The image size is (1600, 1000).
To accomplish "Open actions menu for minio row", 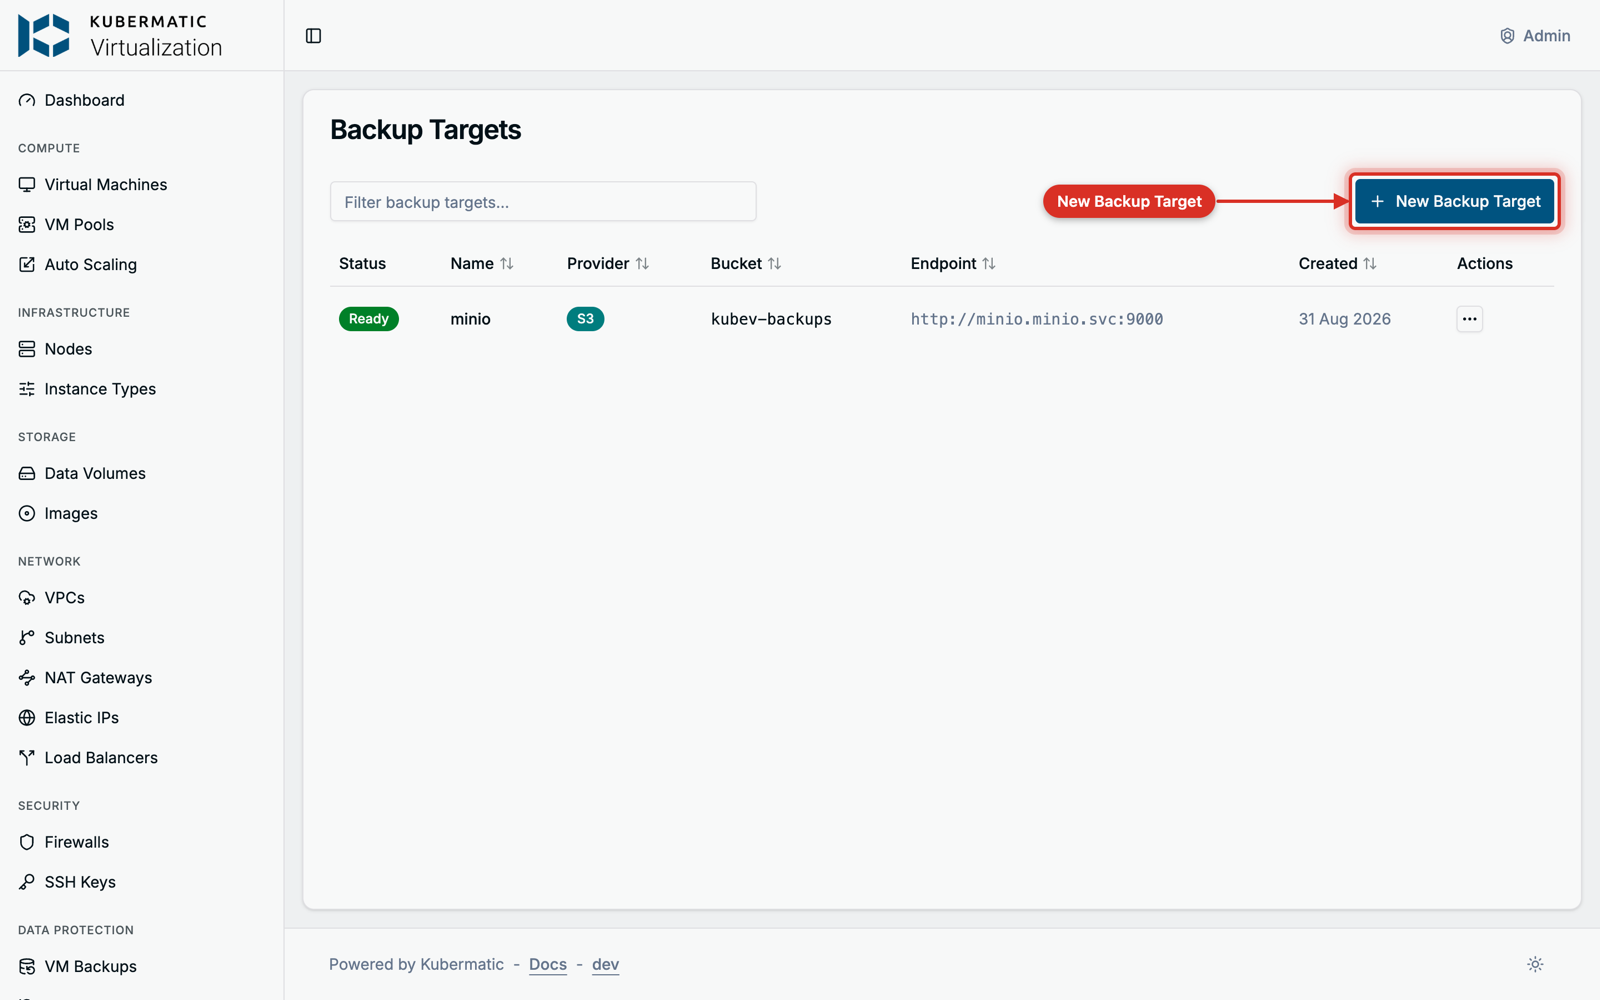I will [x=1469, y=319].
